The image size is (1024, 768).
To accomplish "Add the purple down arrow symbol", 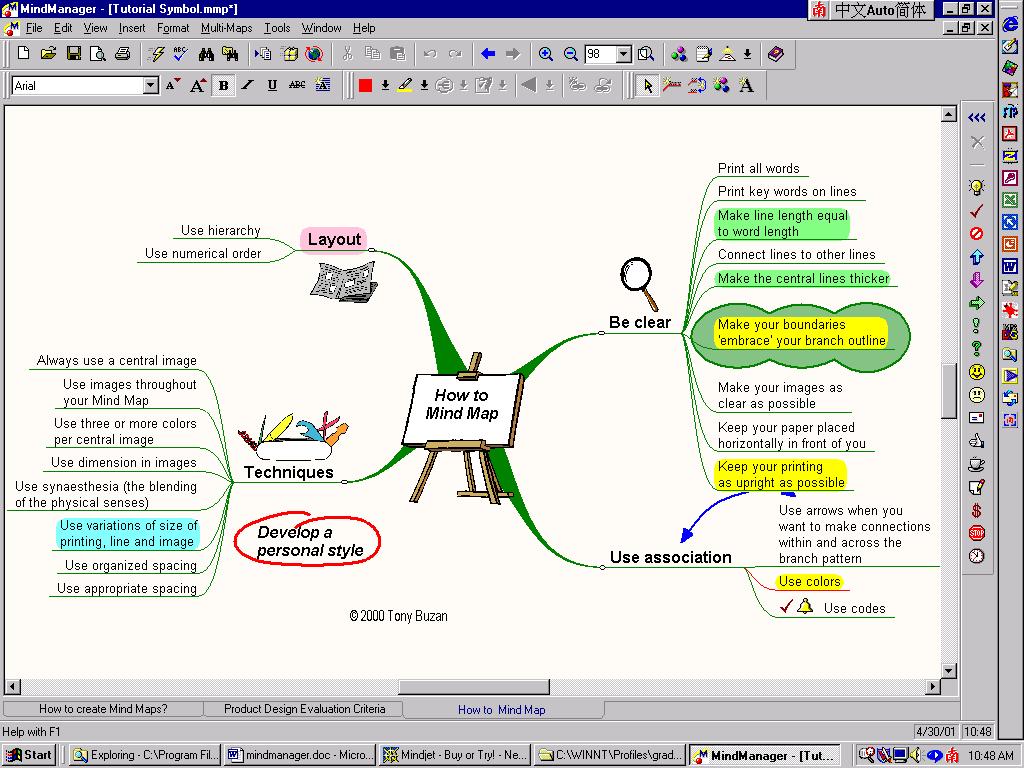I will tap(976, 280).
